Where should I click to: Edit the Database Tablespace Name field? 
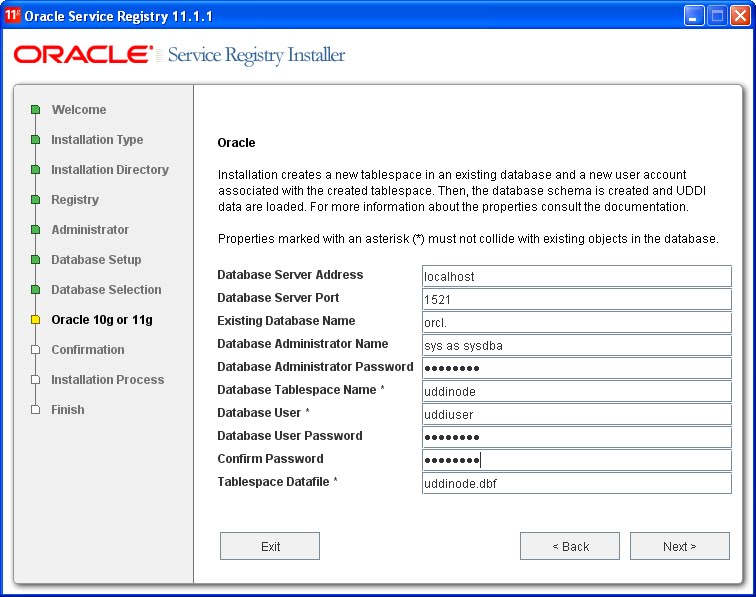click(577, 391)
